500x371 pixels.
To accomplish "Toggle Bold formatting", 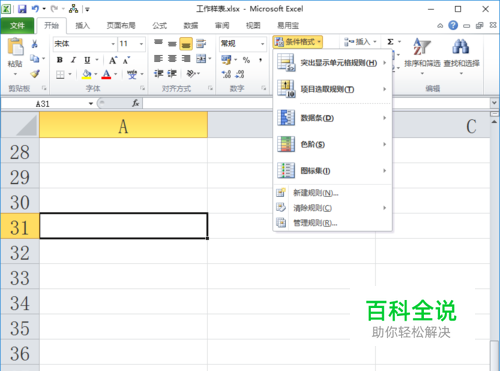I will tap(60, 60).
